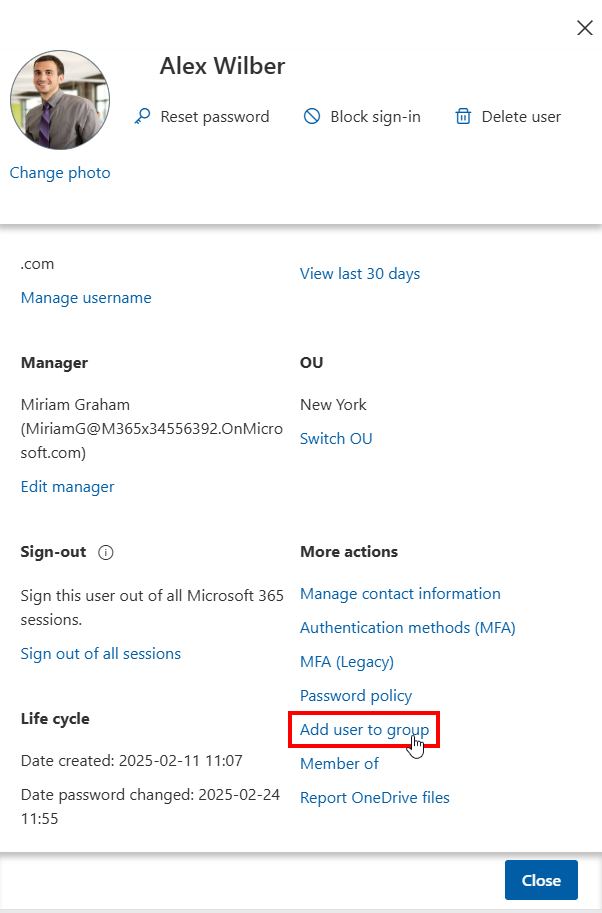Open MFA (Legacy) settings

click(x=347, y=662)
